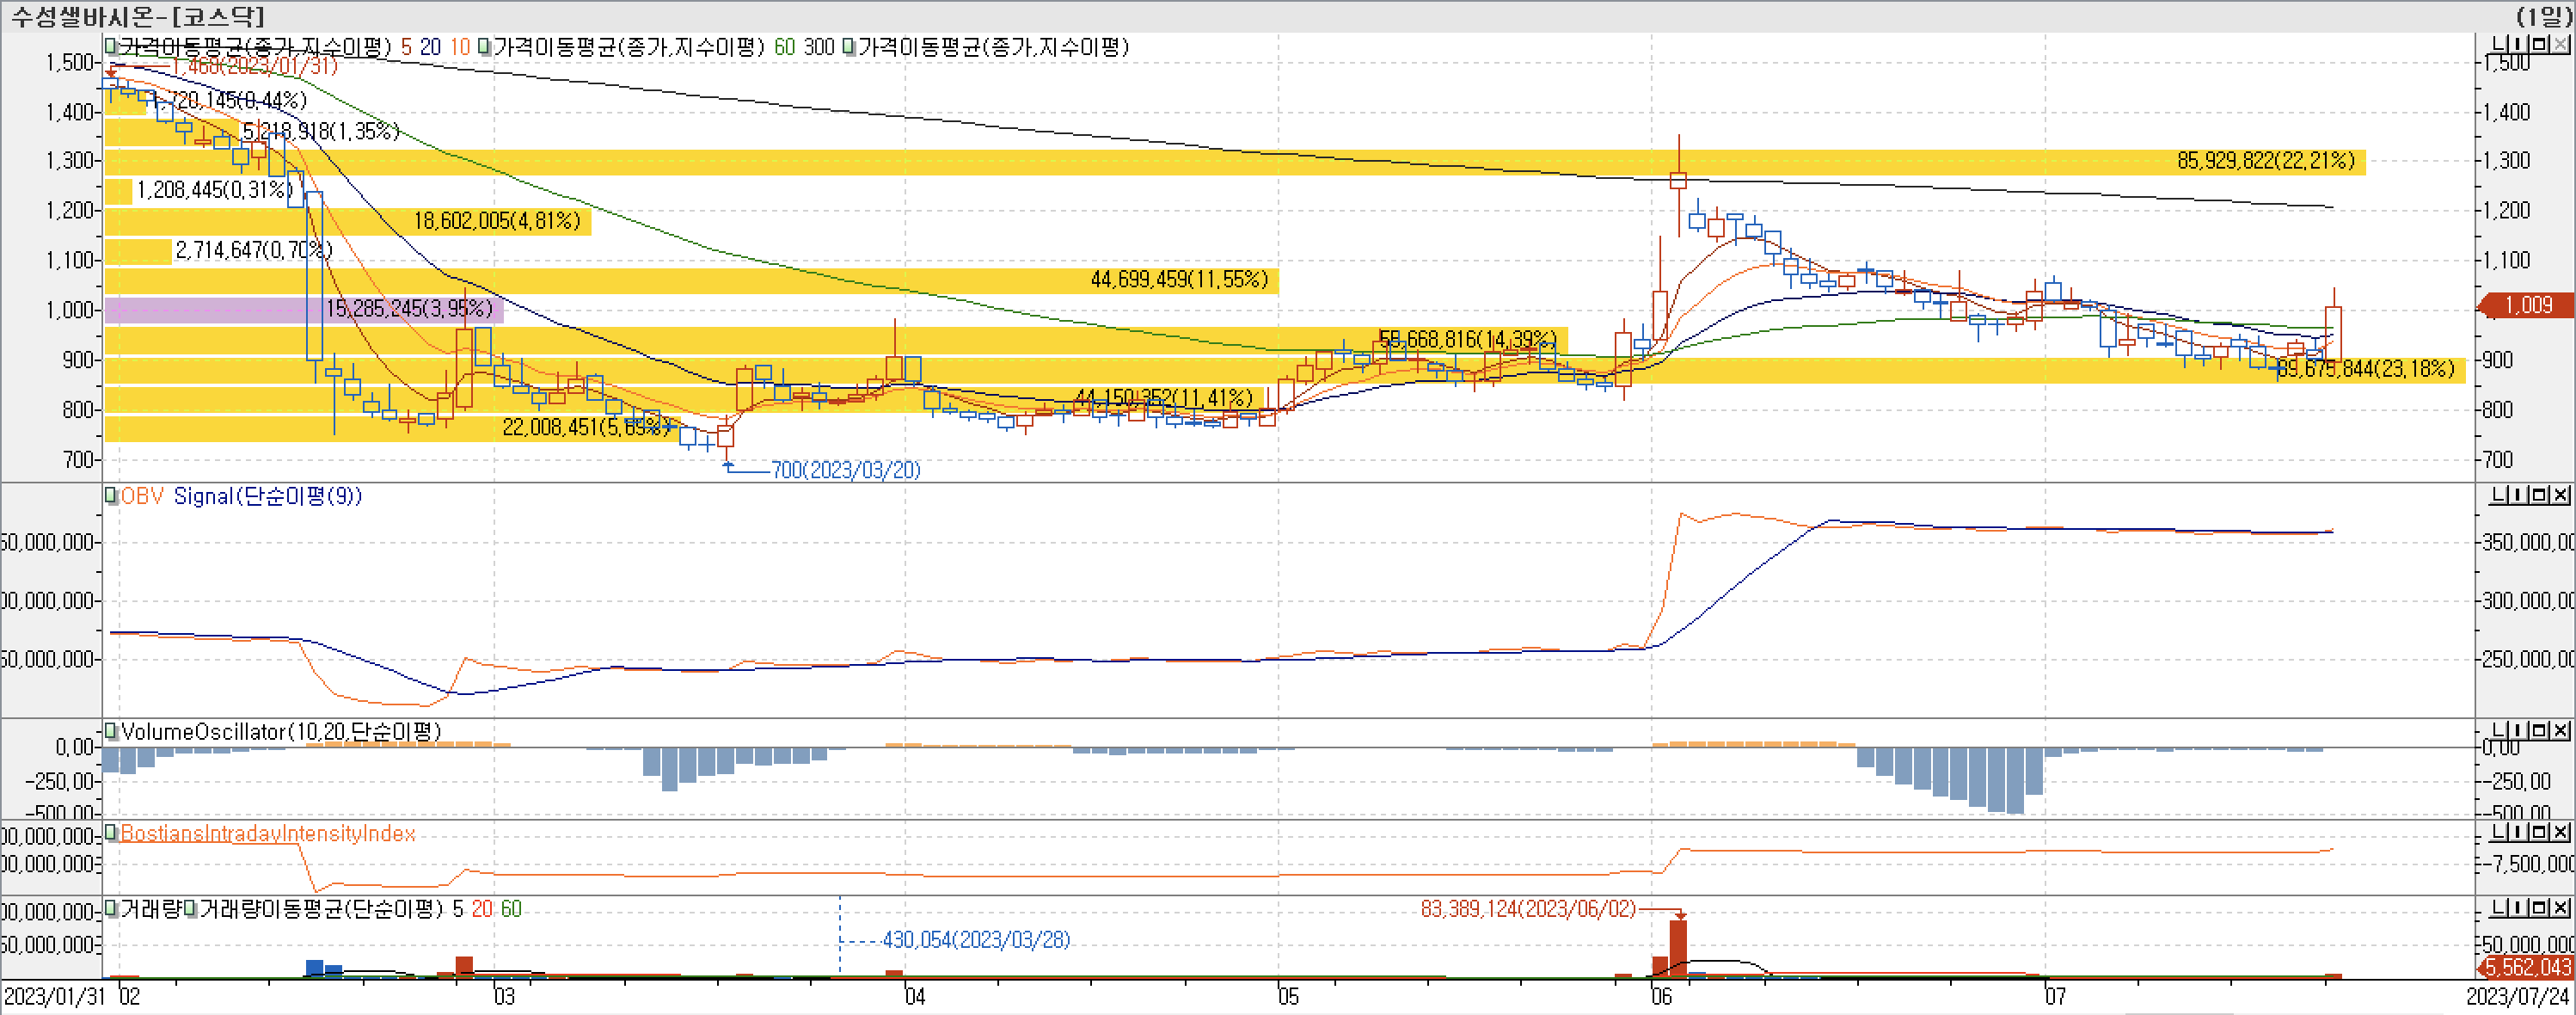Close the VolumeOscillator pane with its X icon

tap(2560, 731)
